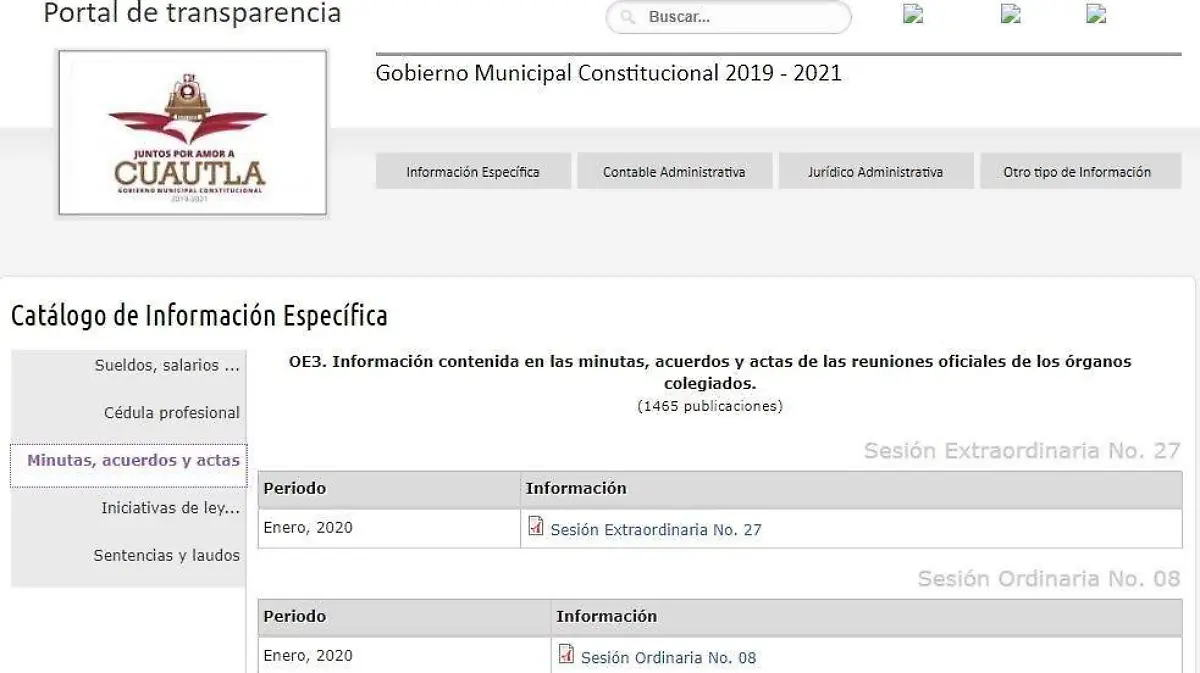The image size is (1200, 673).
Task: Select the Jurídico Administrativa tab
Action: 875,172
